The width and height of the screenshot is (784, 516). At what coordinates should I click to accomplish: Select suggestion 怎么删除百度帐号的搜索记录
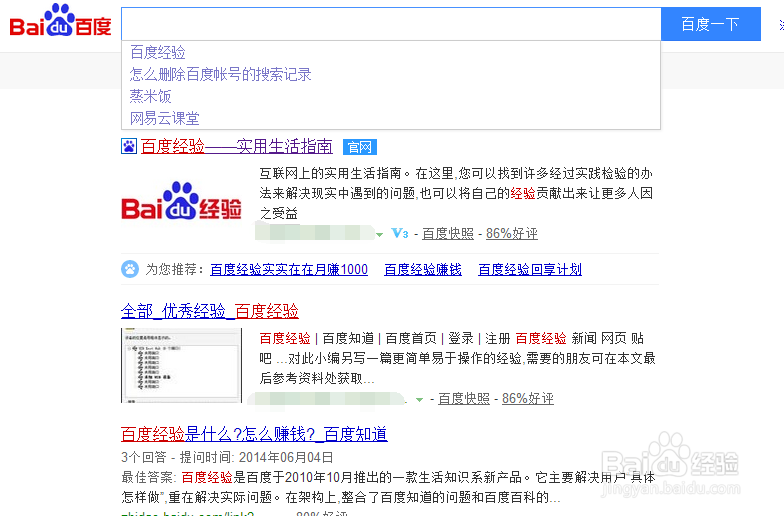point(391,74)
